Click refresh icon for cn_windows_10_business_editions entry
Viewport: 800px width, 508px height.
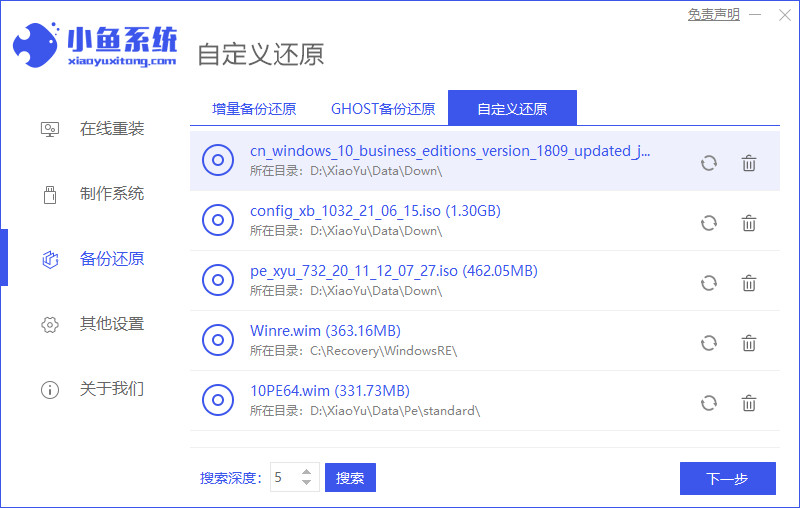tap(709, 163)
